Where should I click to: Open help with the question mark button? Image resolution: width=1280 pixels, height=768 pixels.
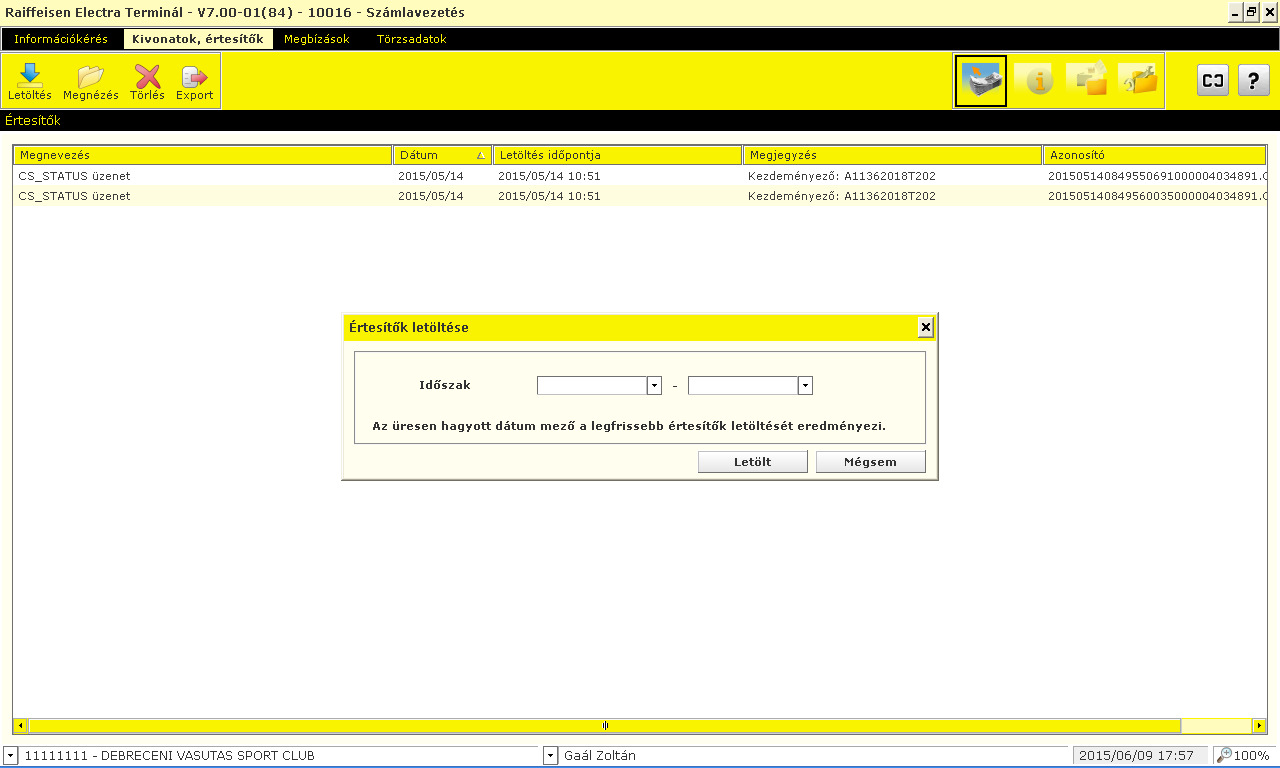click(x=1254, y=81)
